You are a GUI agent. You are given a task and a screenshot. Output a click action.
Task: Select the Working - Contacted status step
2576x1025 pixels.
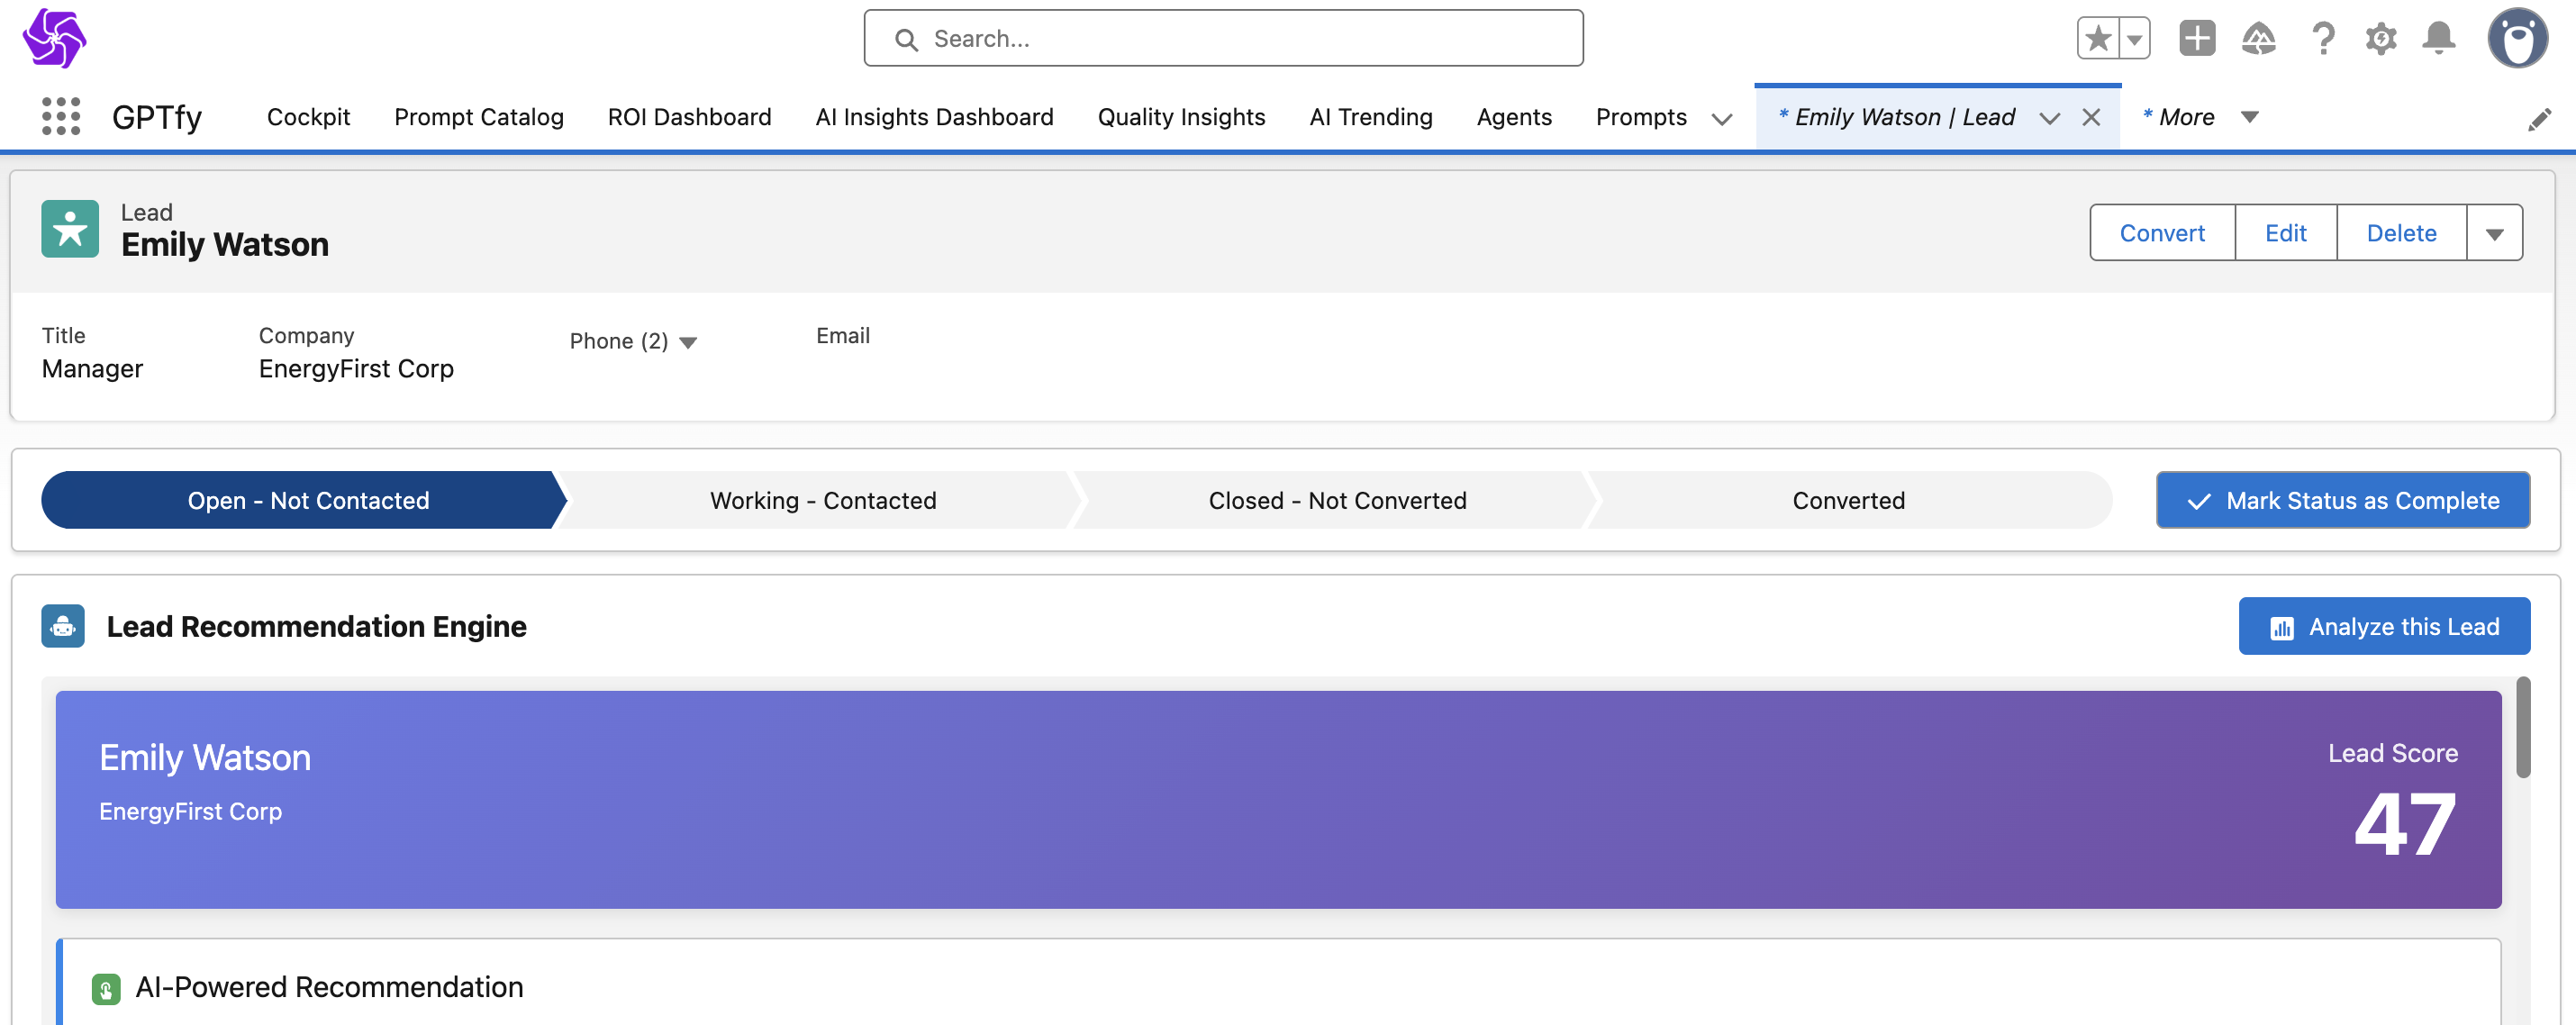(822, 500)
